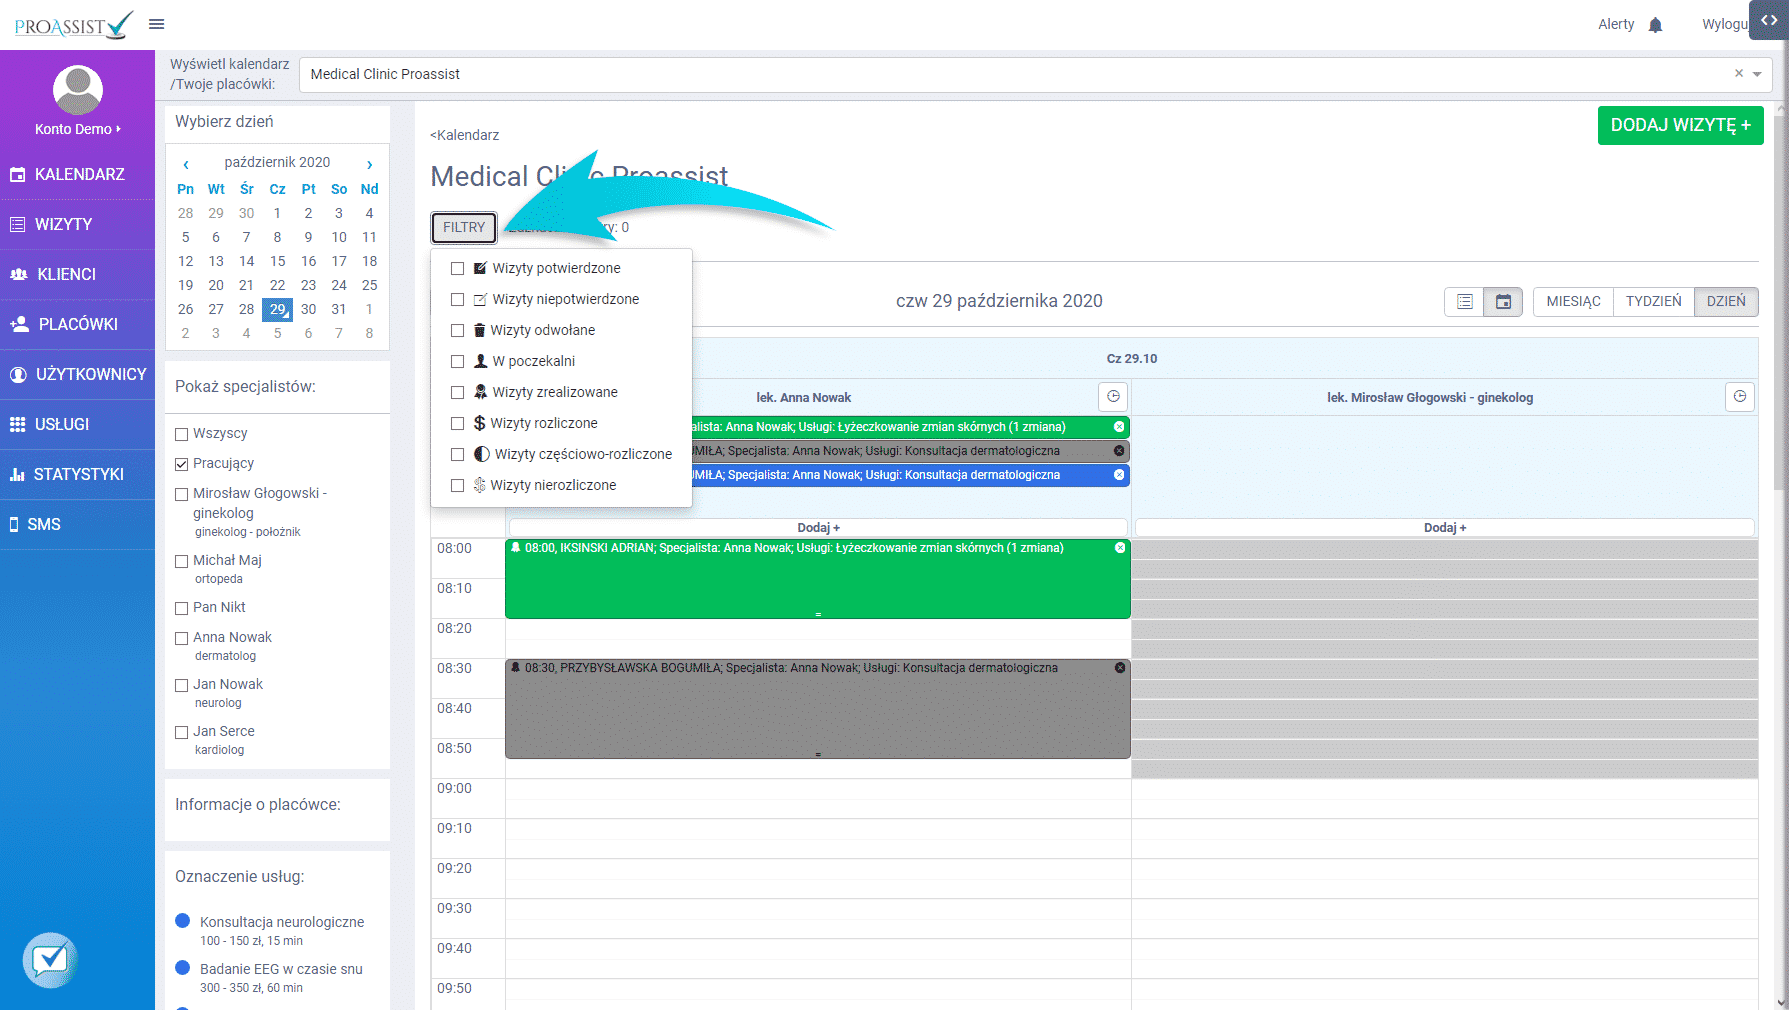
Task: Close 08:30 PRZYBYSŁAWSKA BOGUMIŁA appointment
Action: [x=1120, y=668]
